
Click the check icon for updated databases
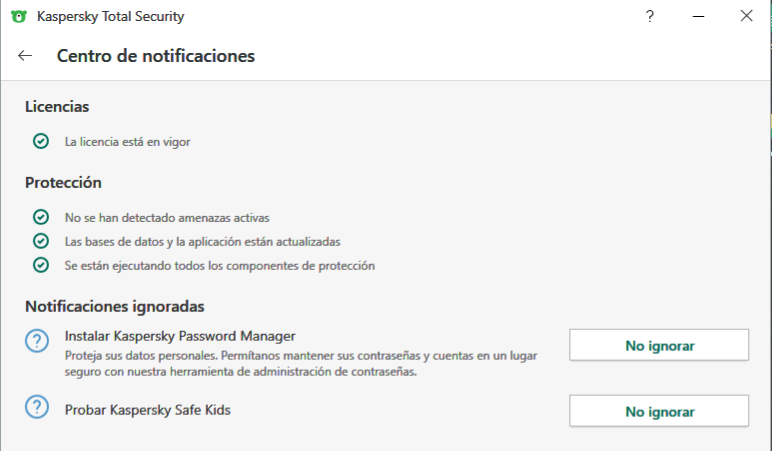pos(41,241)
